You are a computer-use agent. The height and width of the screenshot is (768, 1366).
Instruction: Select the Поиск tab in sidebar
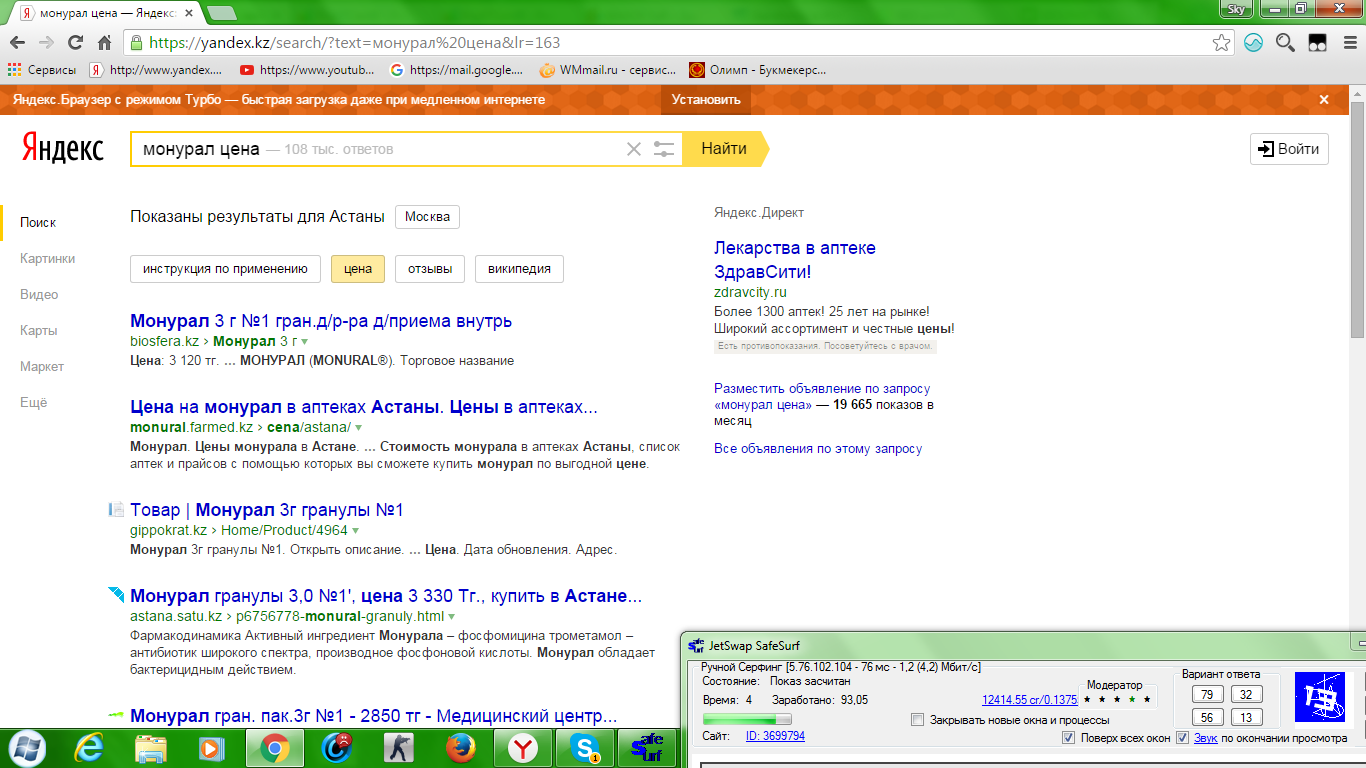click(x=38, y=222)
